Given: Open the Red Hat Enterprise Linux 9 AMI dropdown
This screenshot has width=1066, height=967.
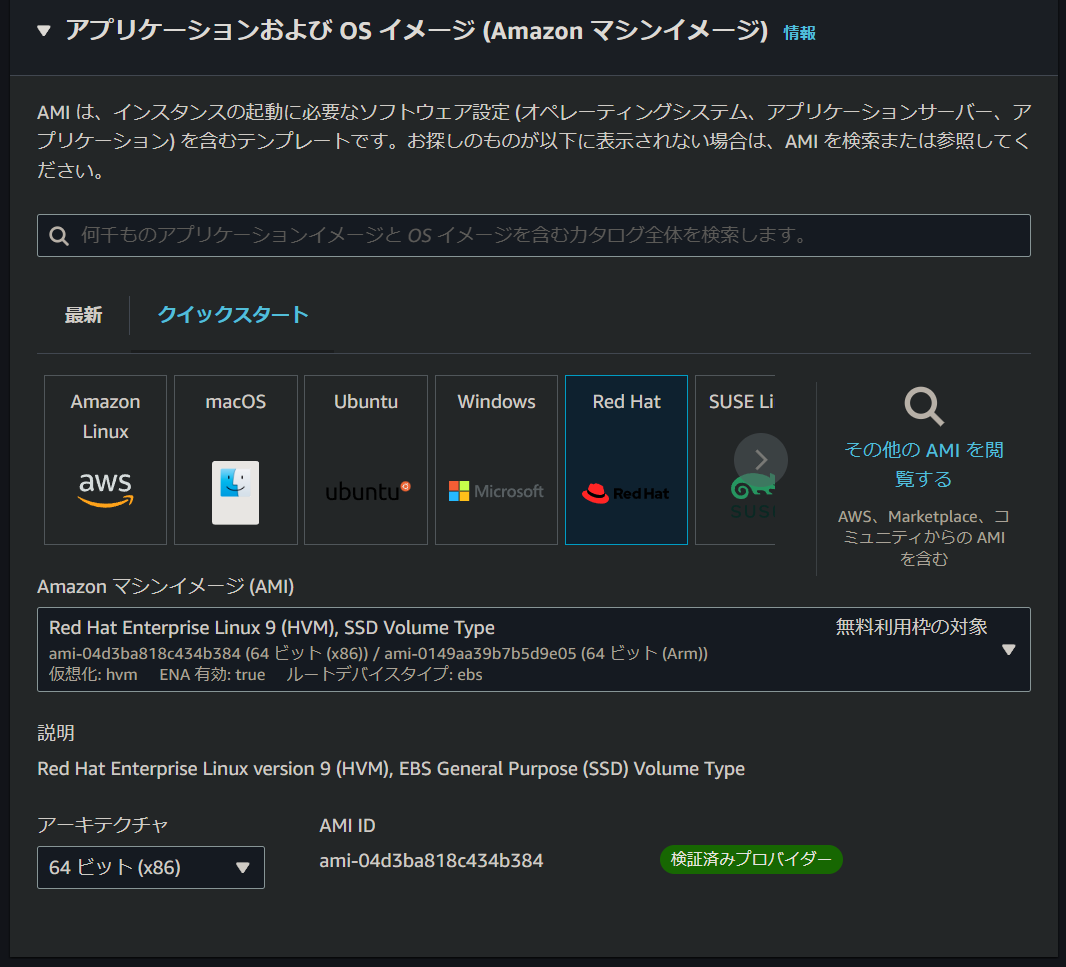Looking at the screenshot, I should tap(534, 649).
